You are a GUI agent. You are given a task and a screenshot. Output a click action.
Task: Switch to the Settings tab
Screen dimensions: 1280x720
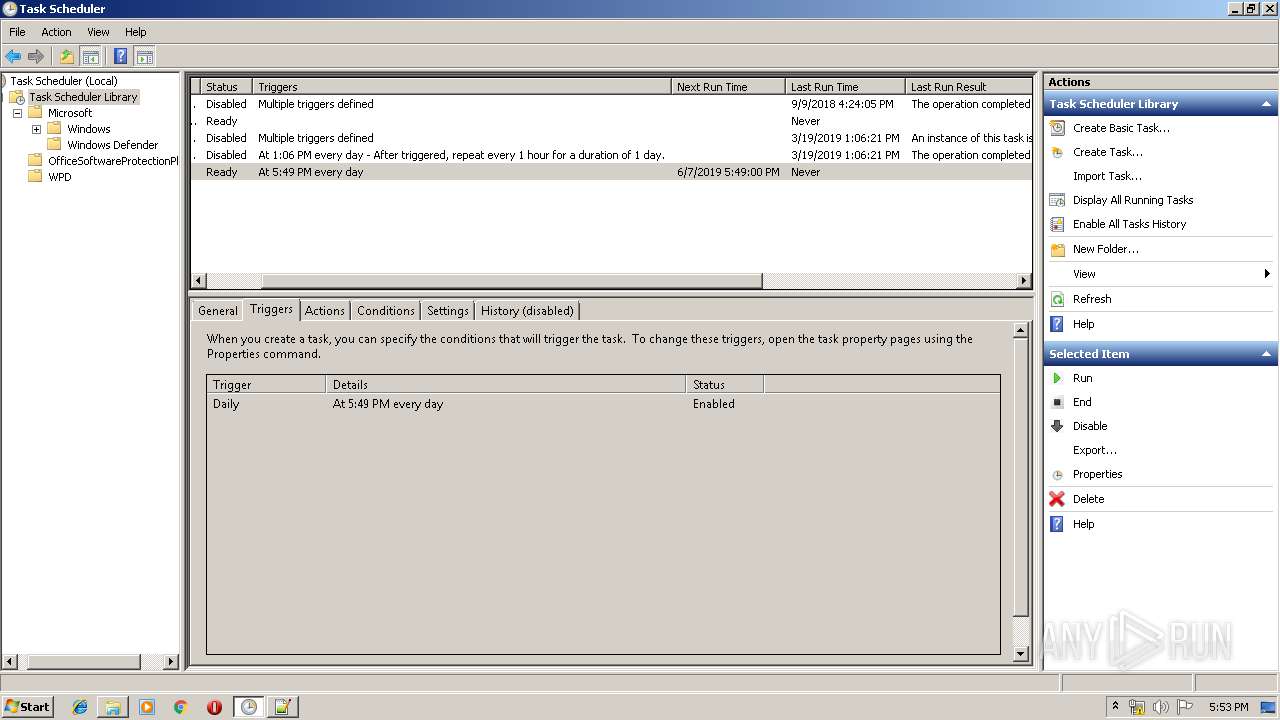point(448,311)
